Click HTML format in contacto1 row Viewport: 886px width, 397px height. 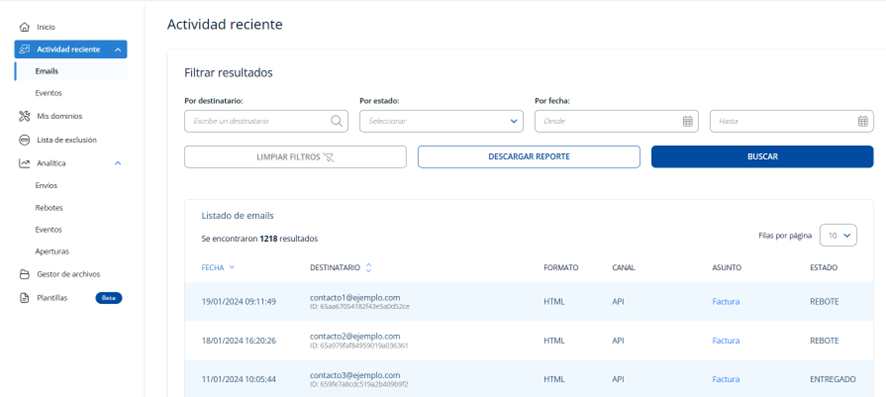554,302
